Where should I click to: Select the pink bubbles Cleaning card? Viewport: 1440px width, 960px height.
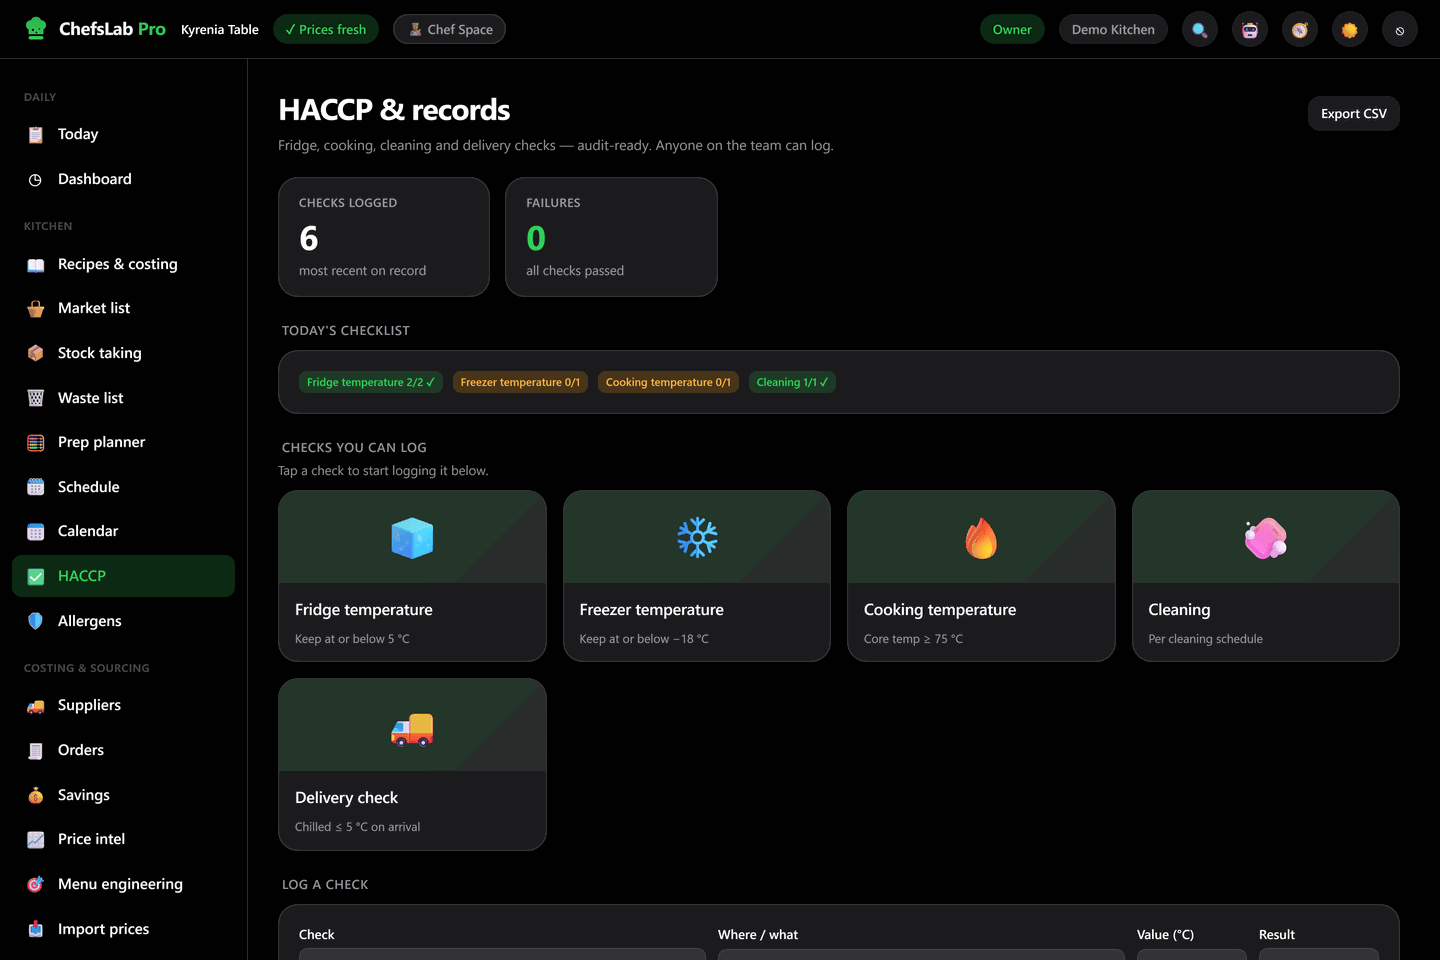[x=1265, y=576]
